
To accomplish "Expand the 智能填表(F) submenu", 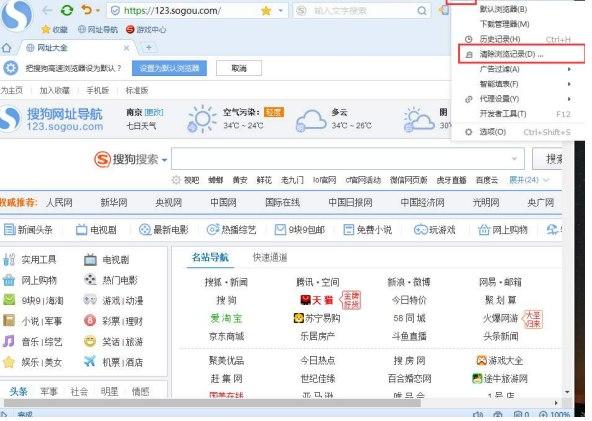I will [569, 84].
